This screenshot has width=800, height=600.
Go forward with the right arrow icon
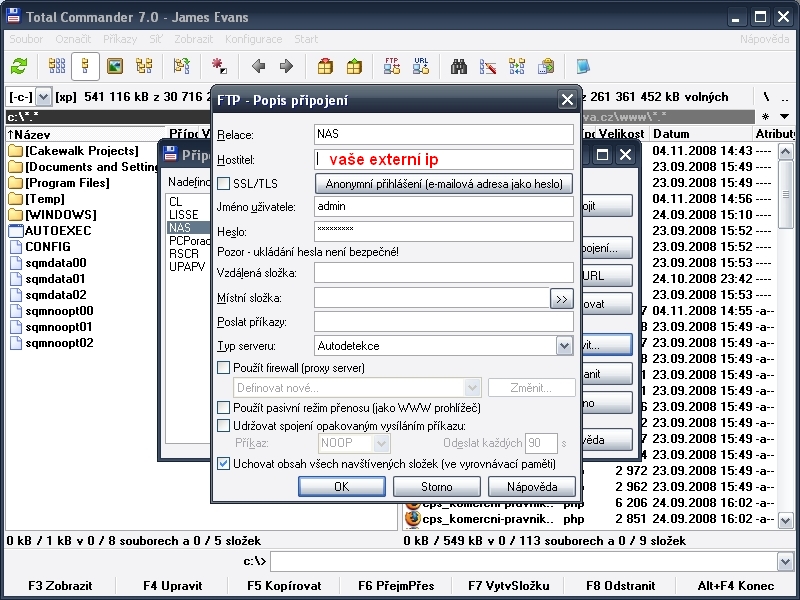point(286,66)
